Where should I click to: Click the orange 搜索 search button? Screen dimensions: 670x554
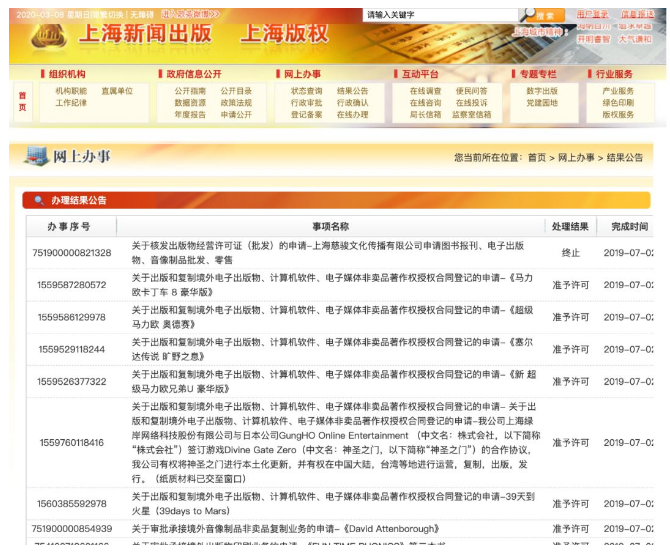pyautogui.click(x=545, y=16)
